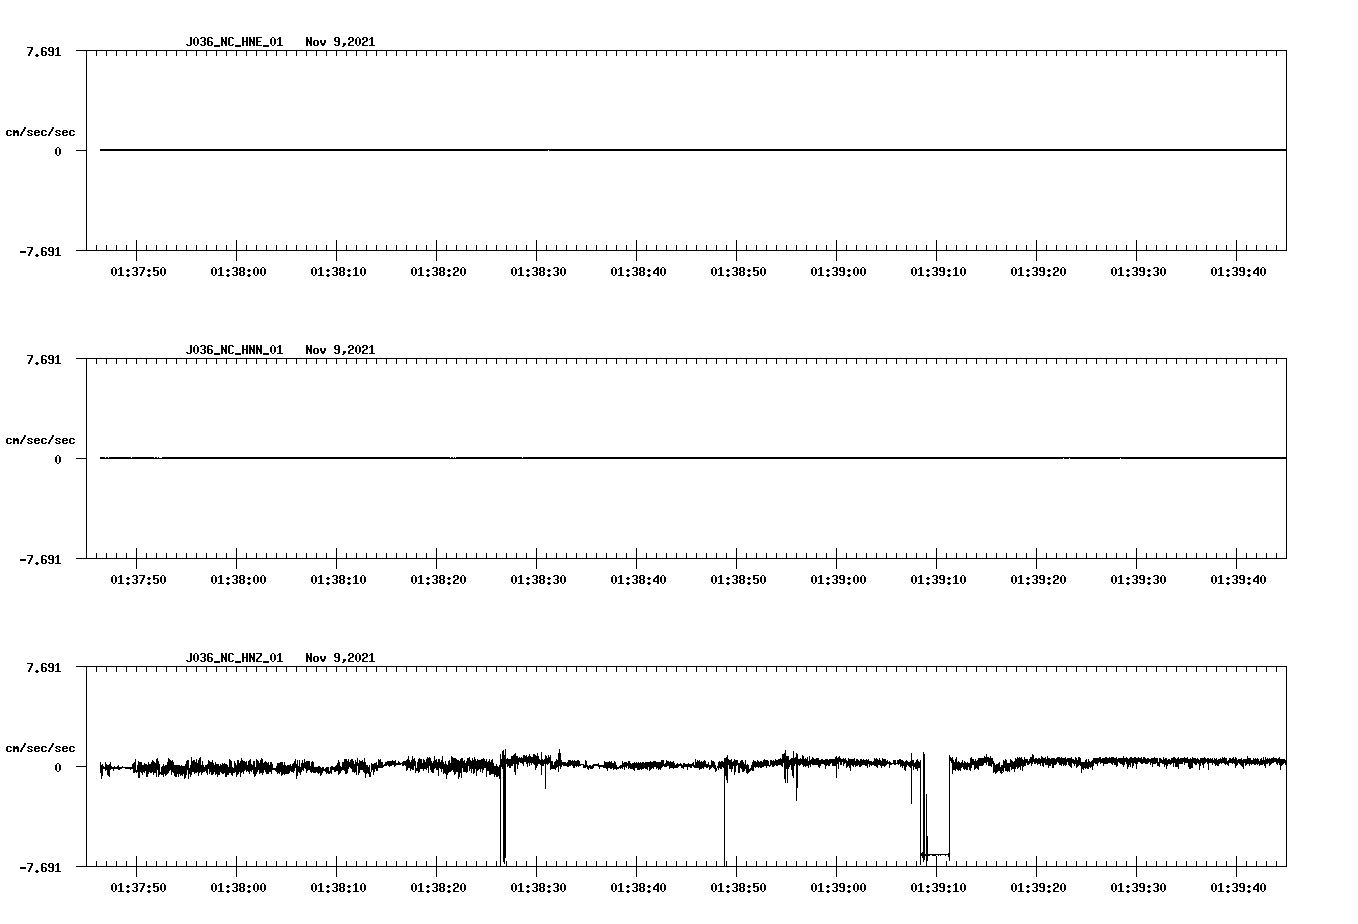Click the 01:38:30 time label under HNE plot
Viewport: 1358px width, 924px height.
538,272
